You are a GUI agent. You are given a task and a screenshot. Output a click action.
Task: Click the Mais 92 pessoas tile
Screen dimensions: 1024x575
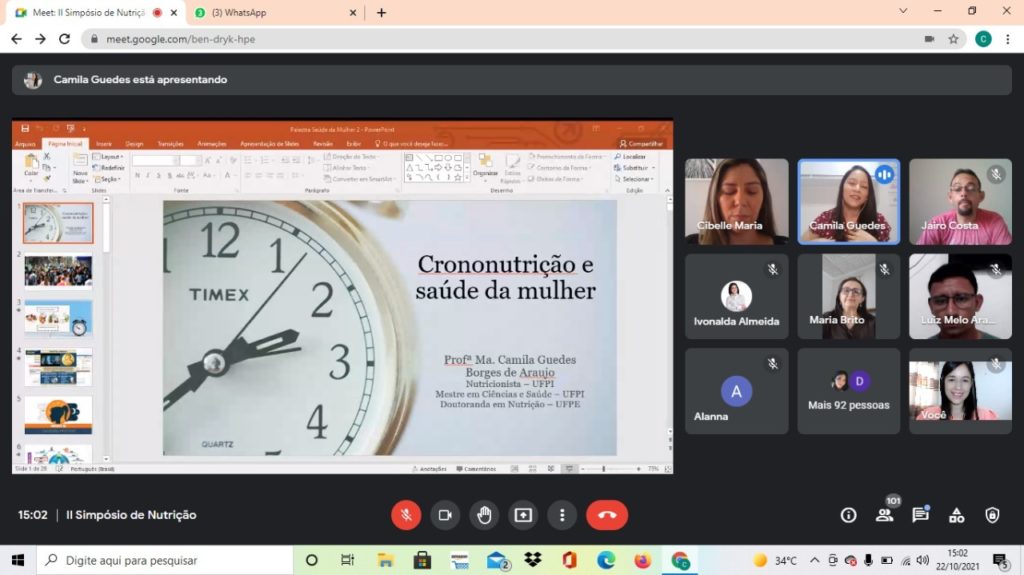[x=848, y=391]
